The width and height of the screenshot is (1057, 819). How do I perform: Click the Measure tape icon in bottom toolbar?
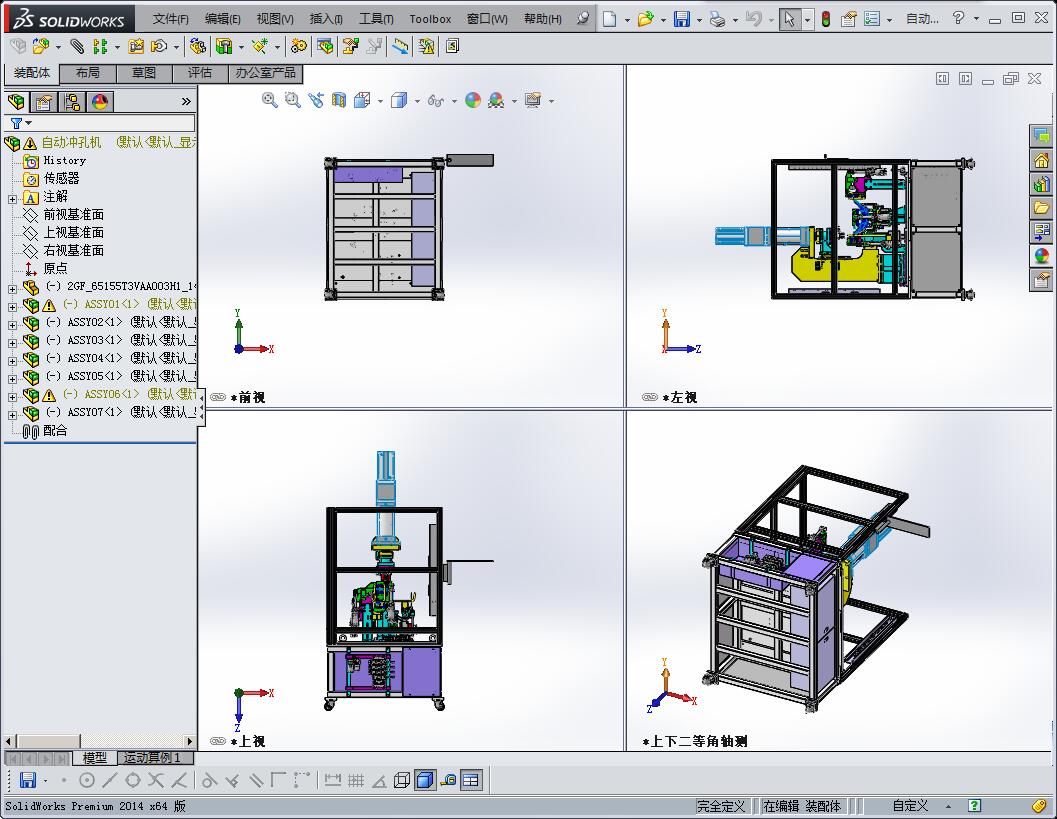tap(448, 780)
